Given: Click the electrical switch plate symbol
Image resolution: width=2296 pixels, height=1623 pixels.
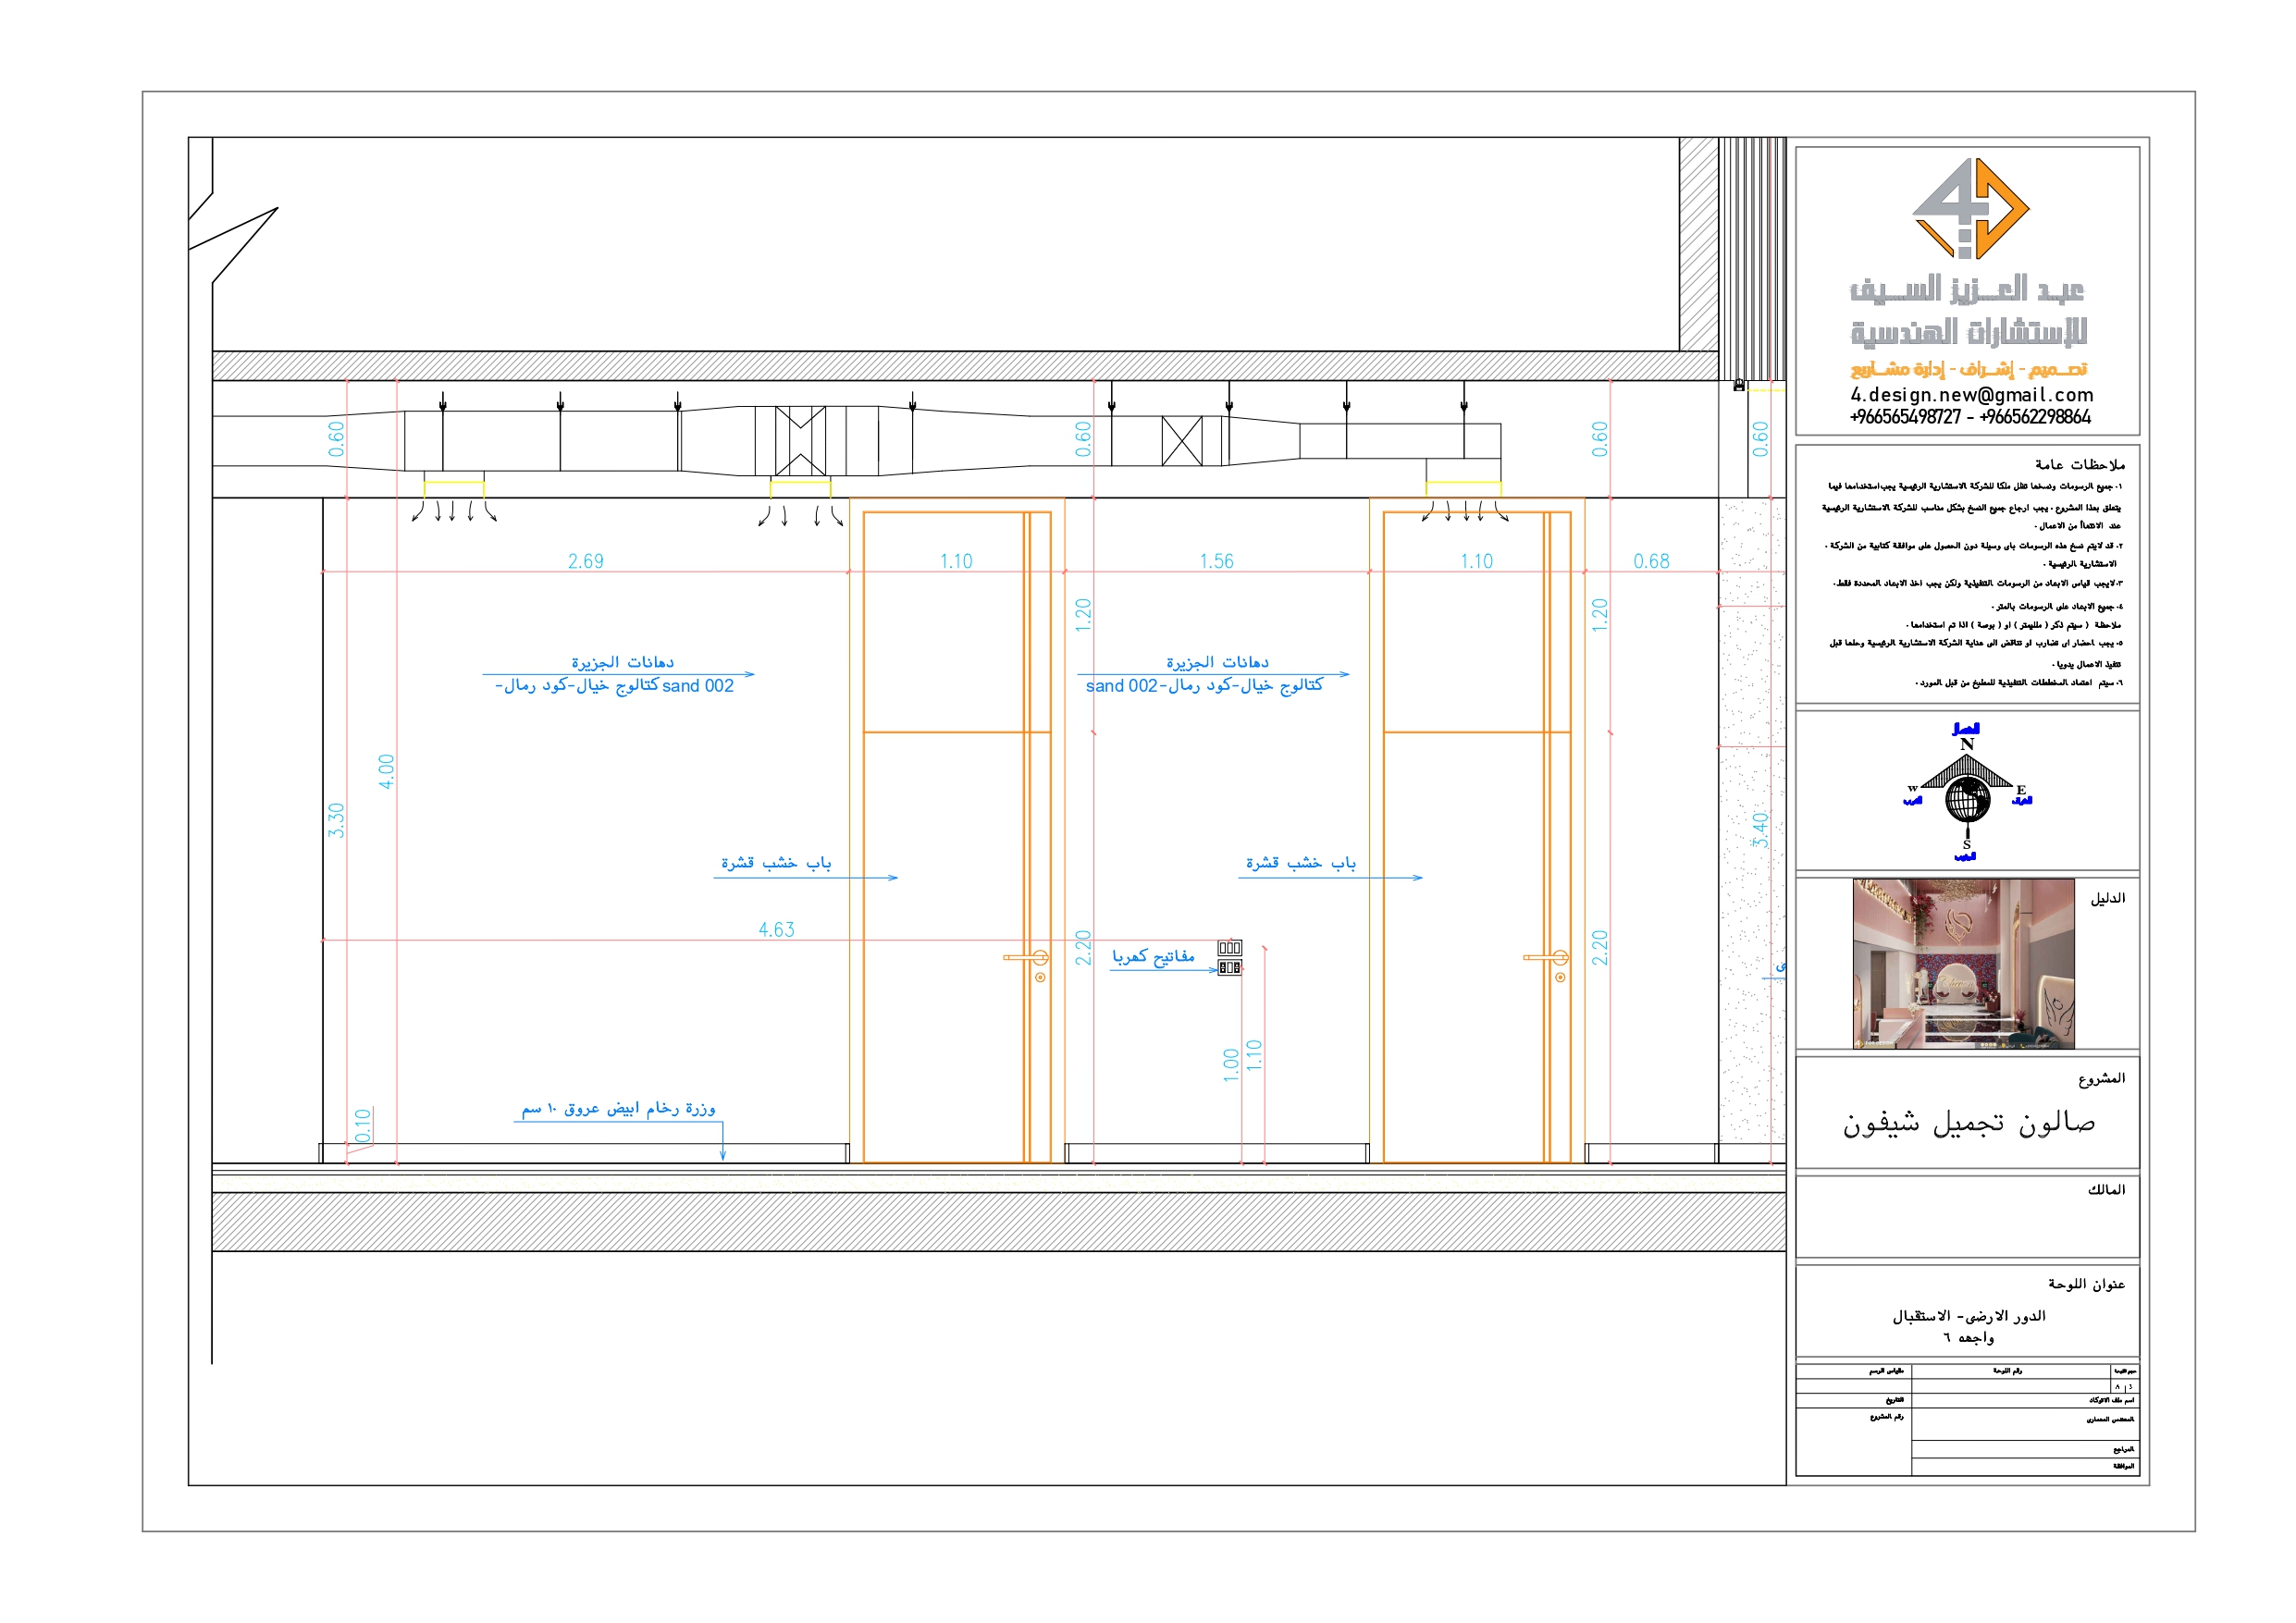Looking at the screenshot, I should (1229, 957).
